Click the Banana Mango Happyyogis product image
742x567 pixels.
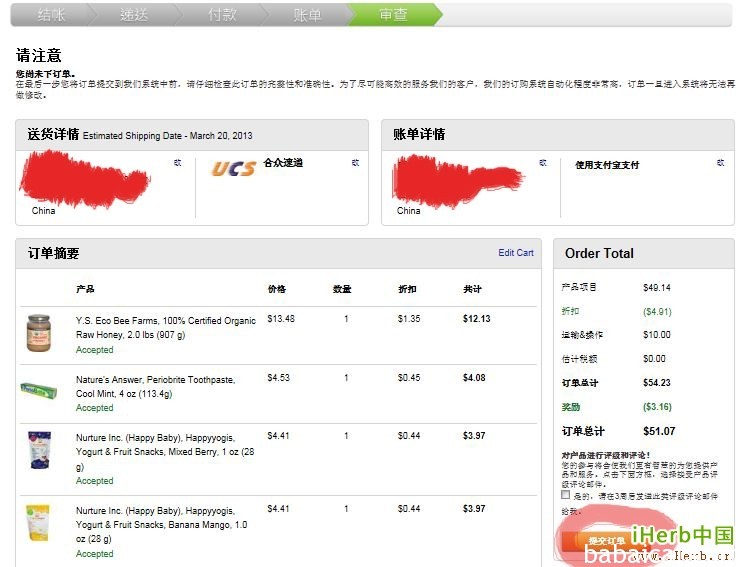point(38,523)
